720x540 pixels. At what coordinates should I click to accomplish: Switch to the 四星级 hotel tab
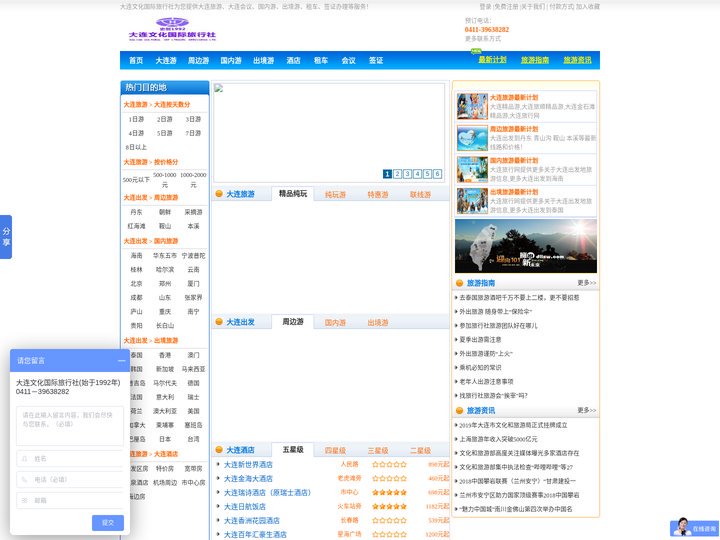pyautogui.click(x=335, y=450)
